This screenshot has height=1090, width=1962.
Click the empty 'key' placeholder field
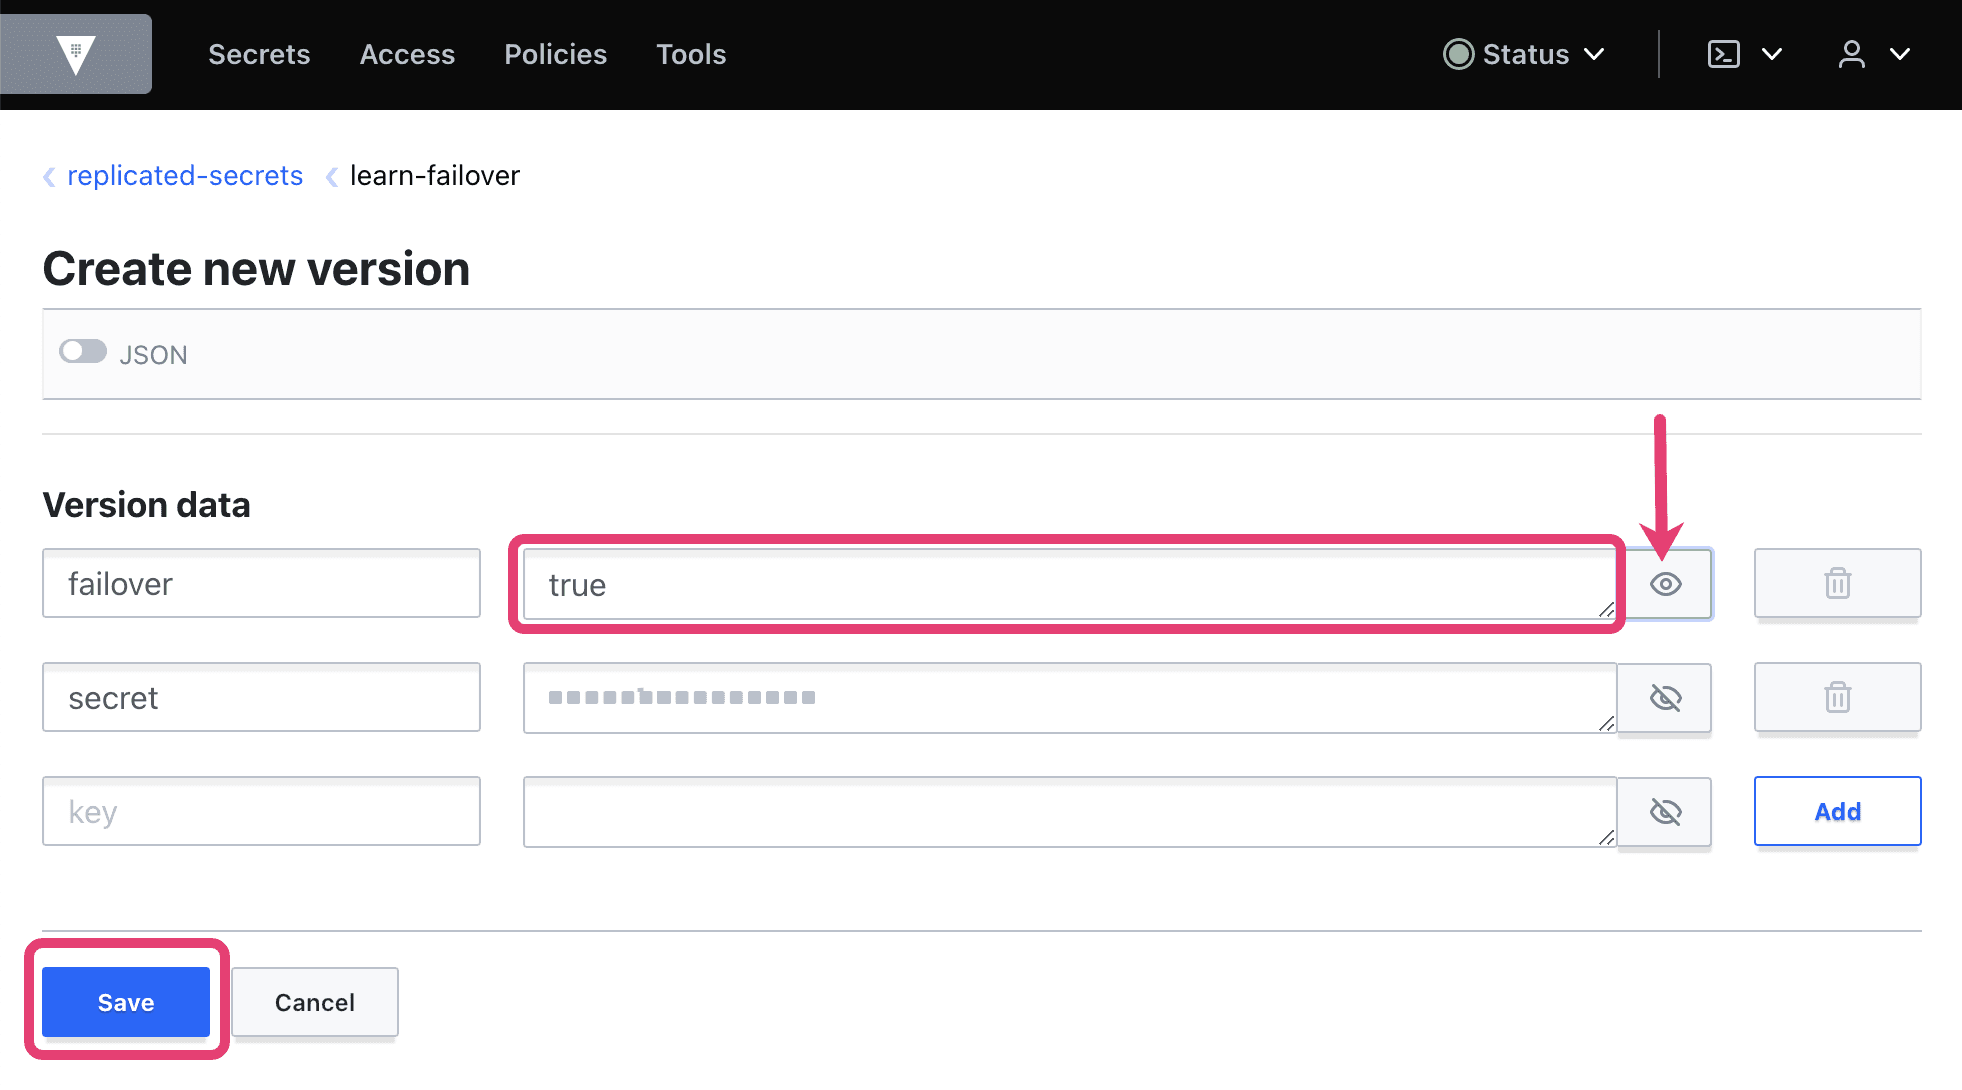(x=261, y=811)
